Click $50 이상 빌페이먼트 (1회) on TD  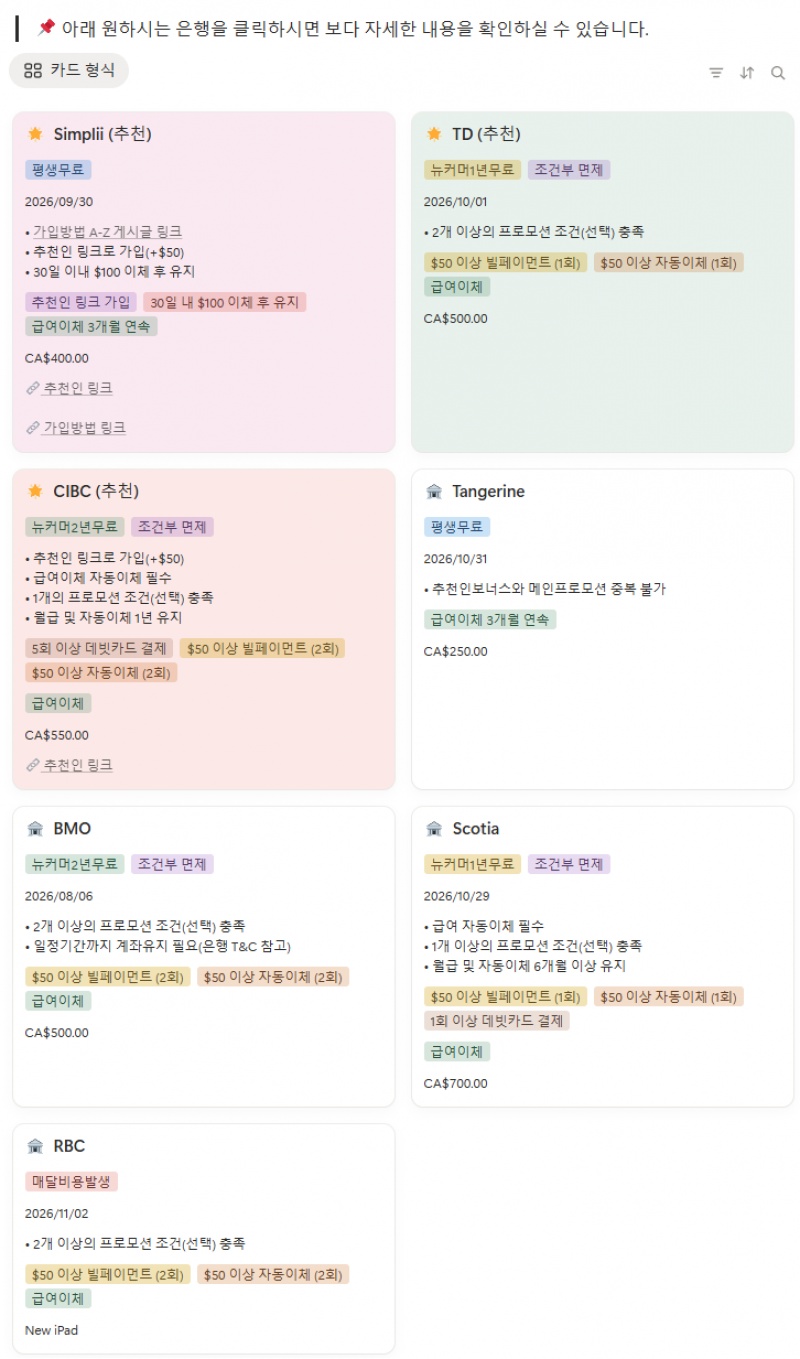(505, 263)
